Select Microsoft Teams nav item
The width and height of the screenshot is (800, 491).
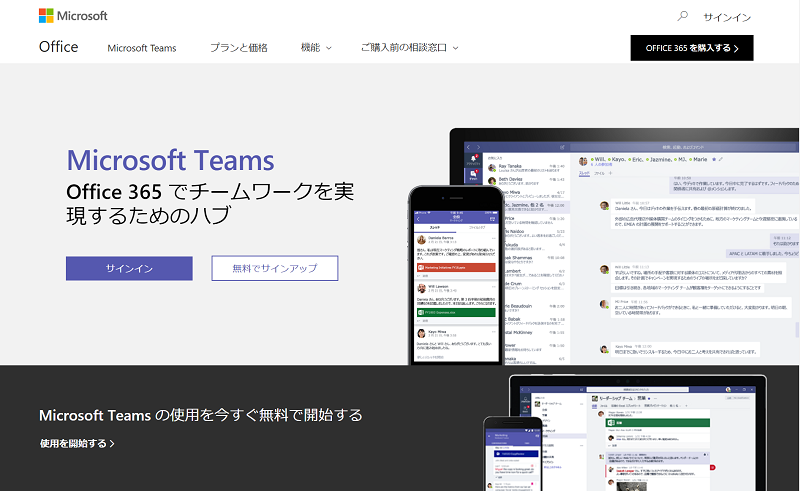tap(142, 48)
